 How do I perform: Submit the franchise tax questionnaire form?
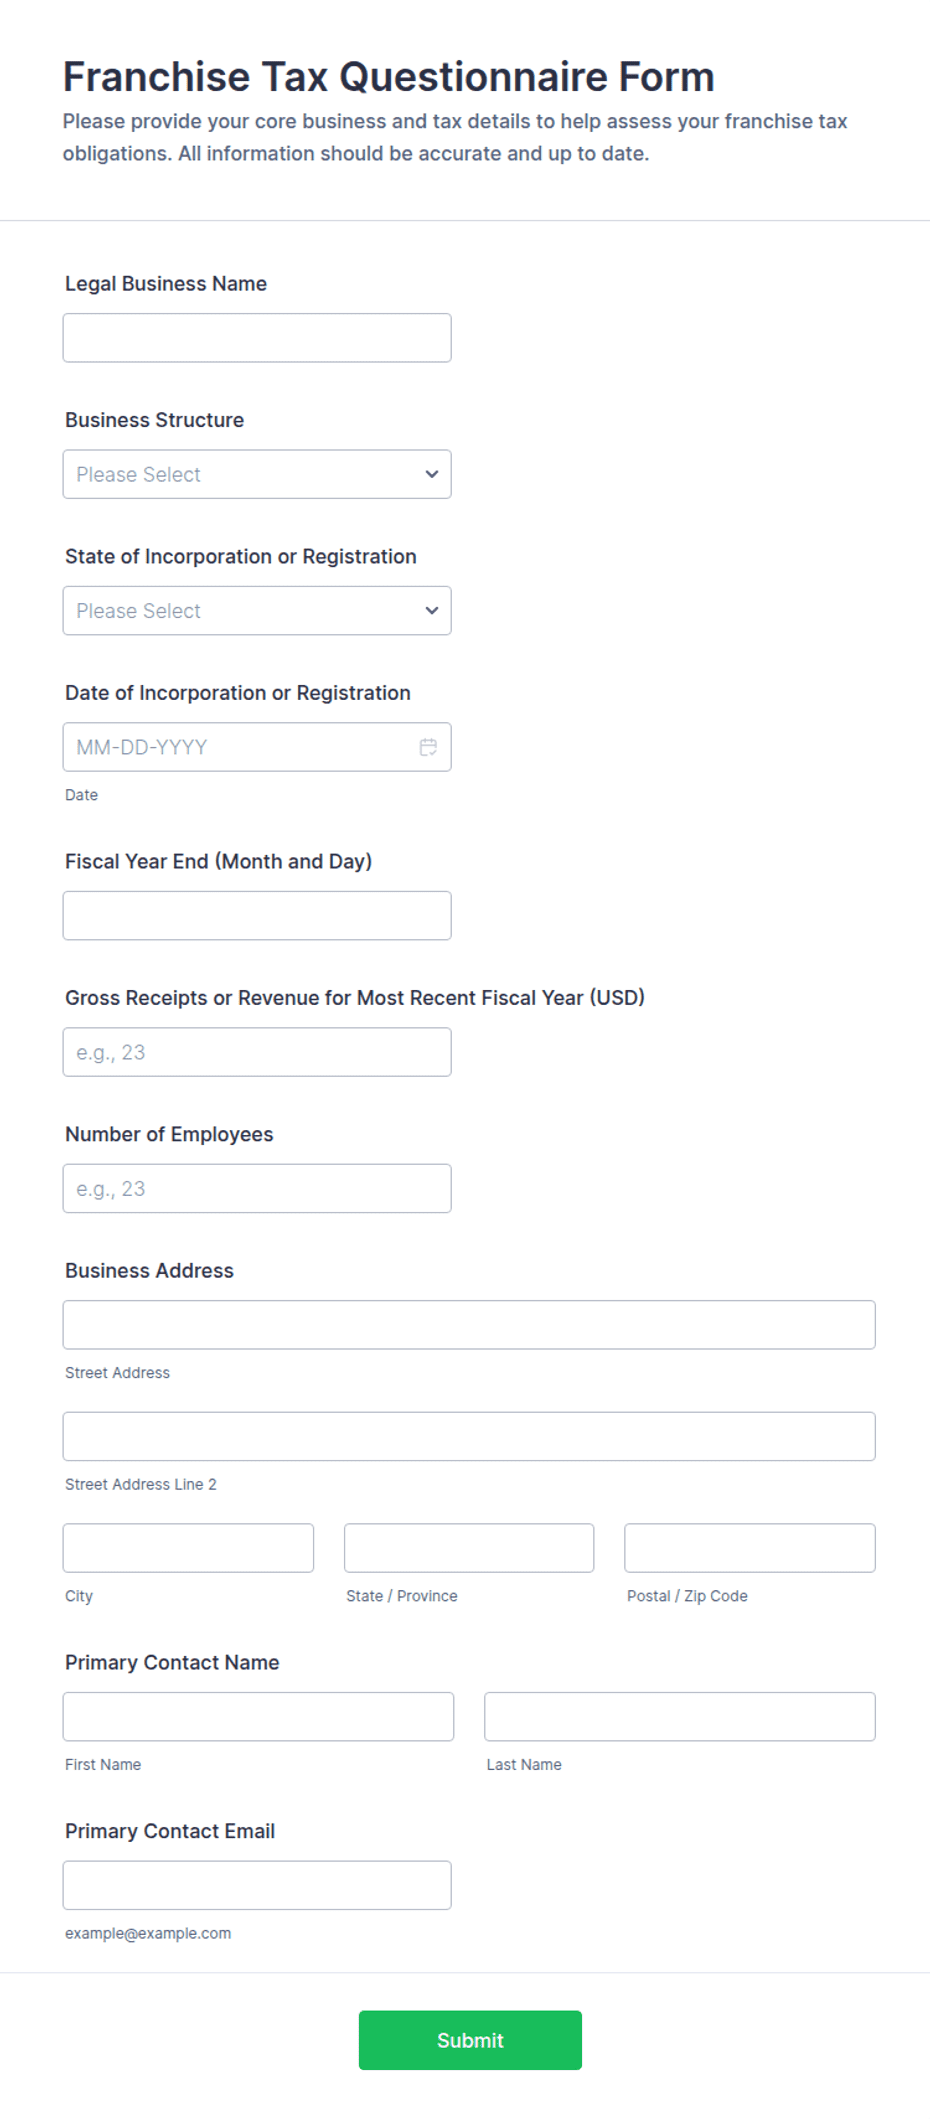point(470,2040)
